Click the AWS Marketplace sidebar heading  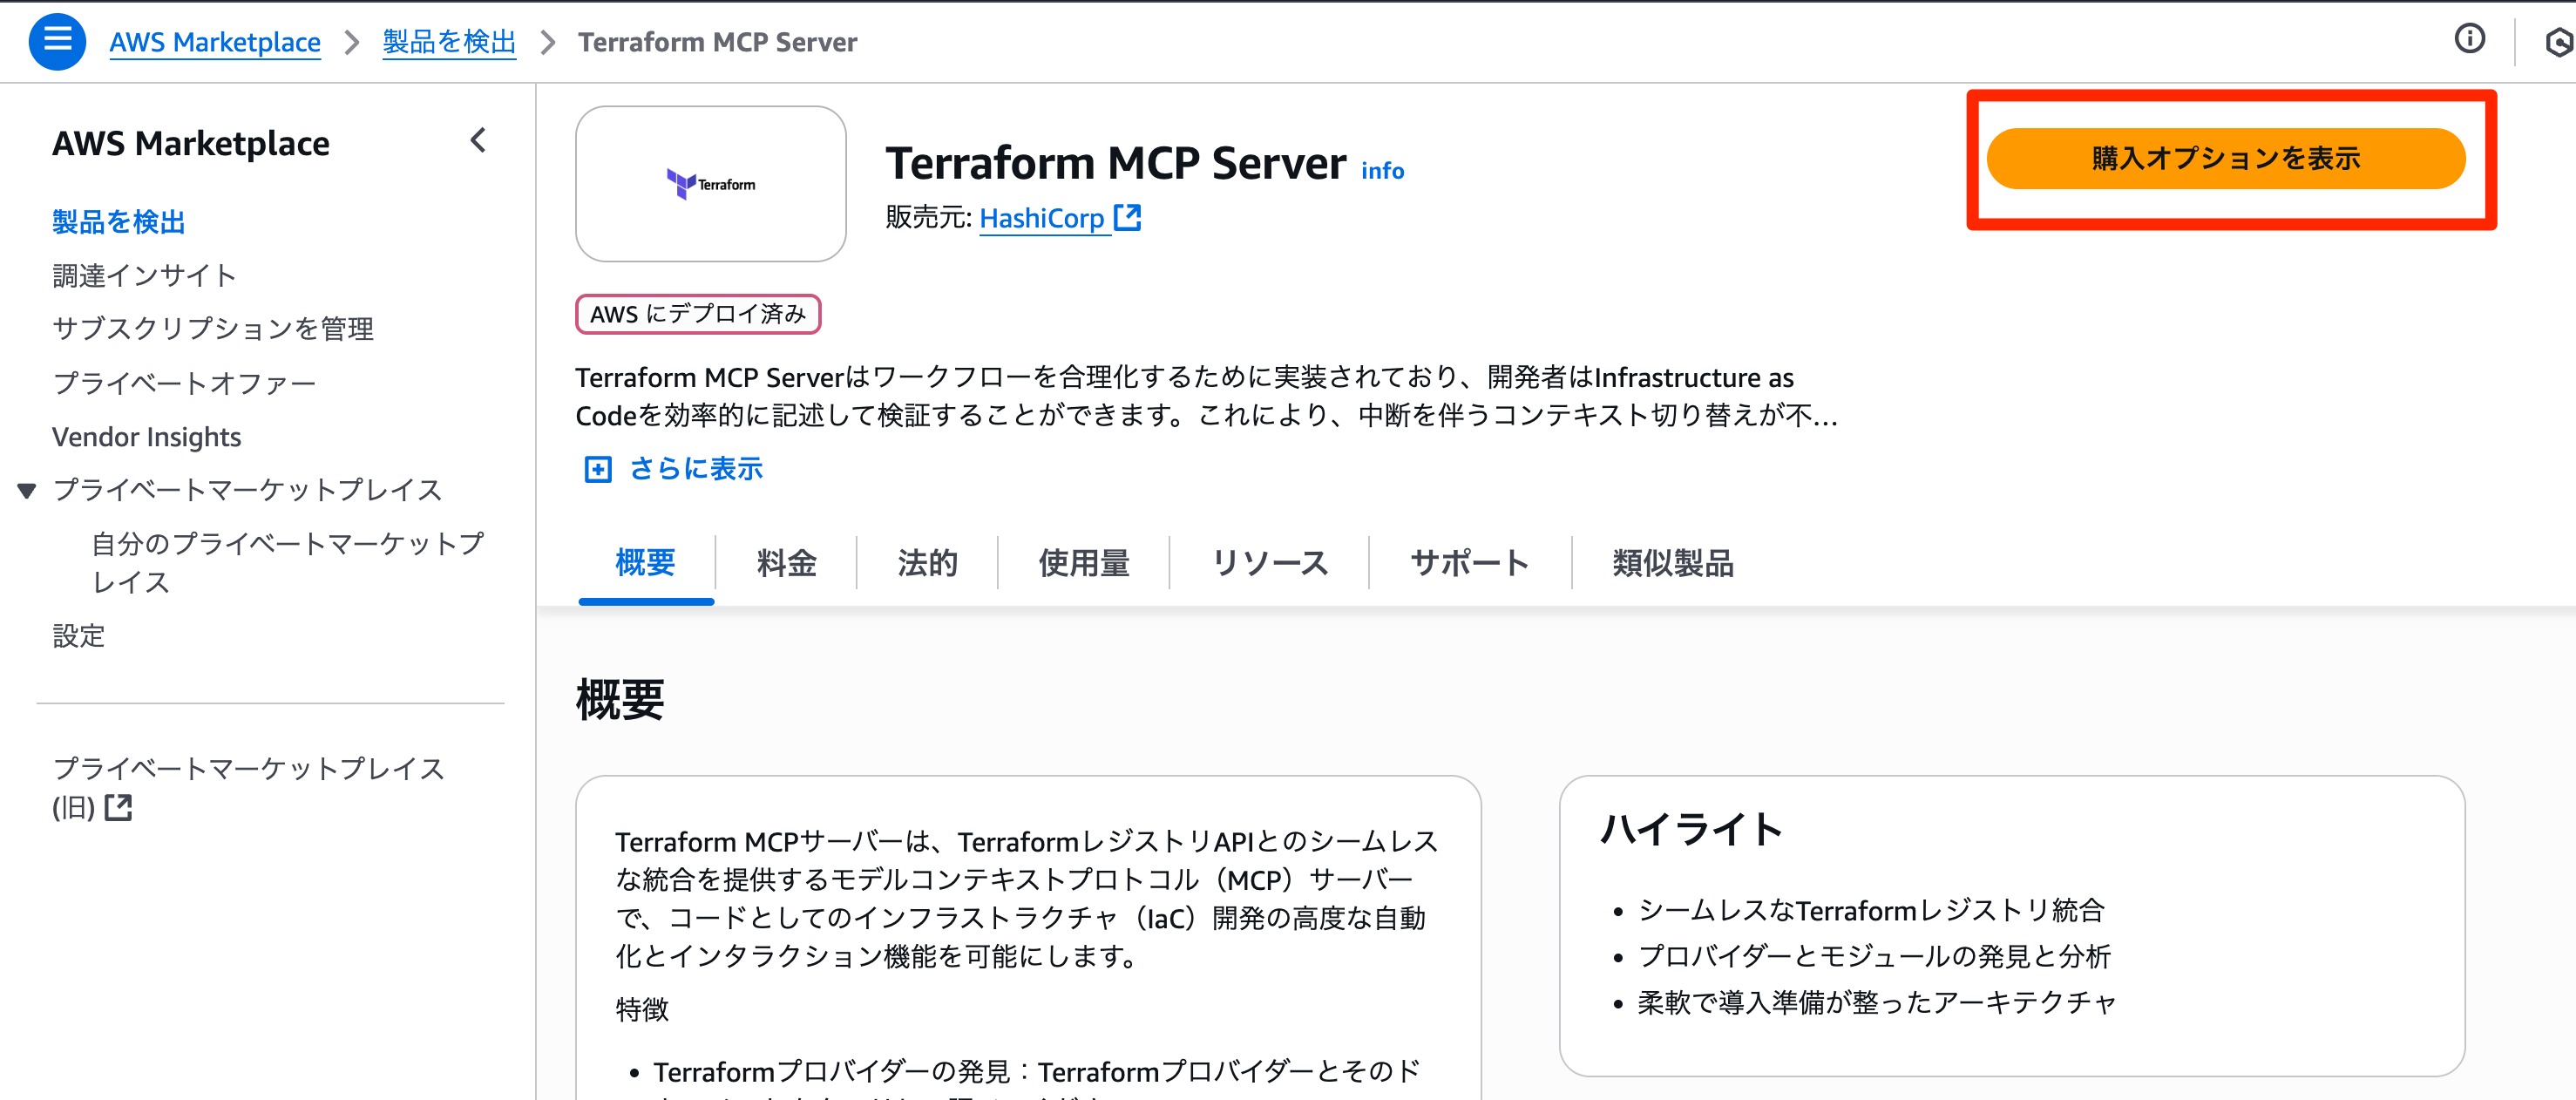point(191,143)
